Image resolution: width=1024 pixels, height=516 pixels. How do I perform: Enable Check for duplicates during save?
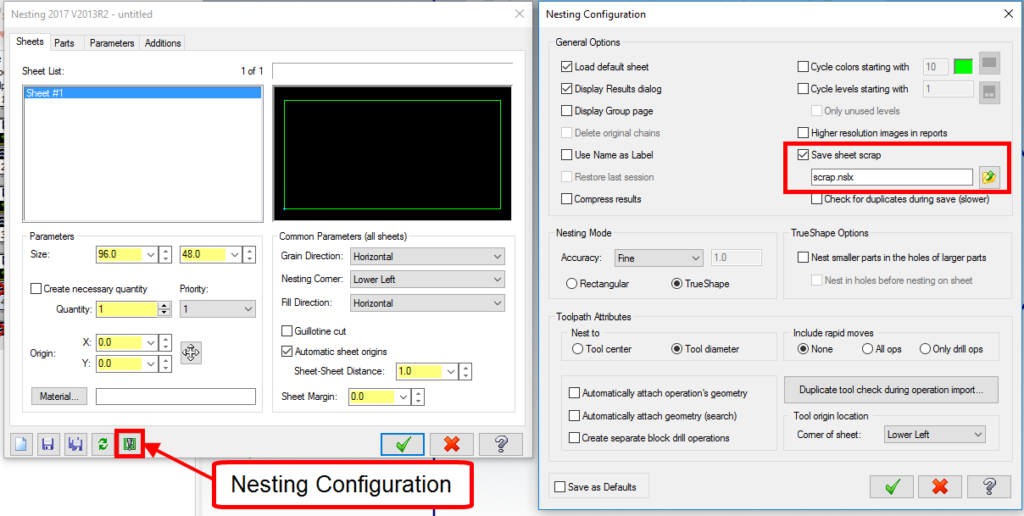coord(816,199)
